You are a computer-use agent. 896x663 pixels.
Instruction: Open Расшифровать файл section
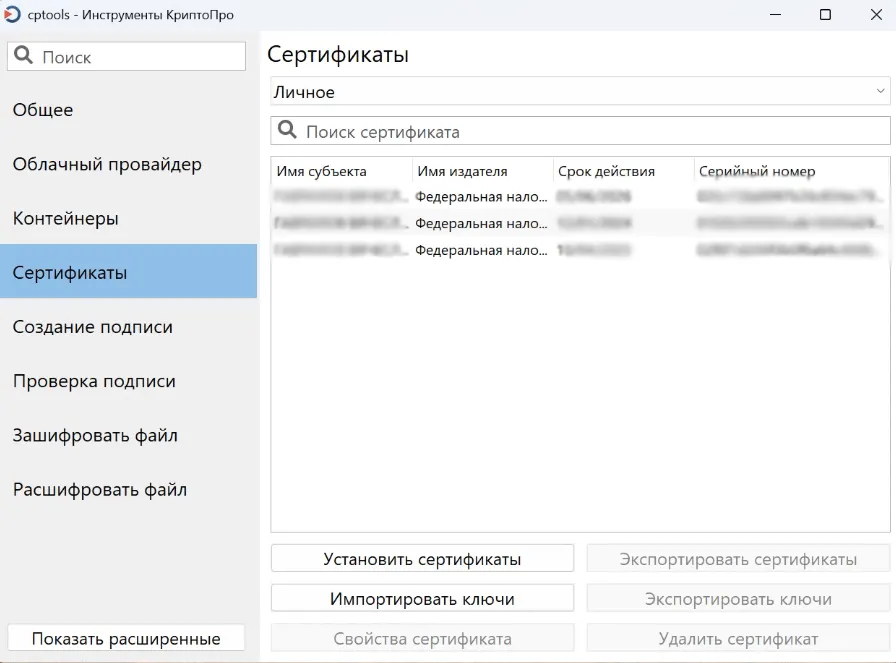pos(99,490)
